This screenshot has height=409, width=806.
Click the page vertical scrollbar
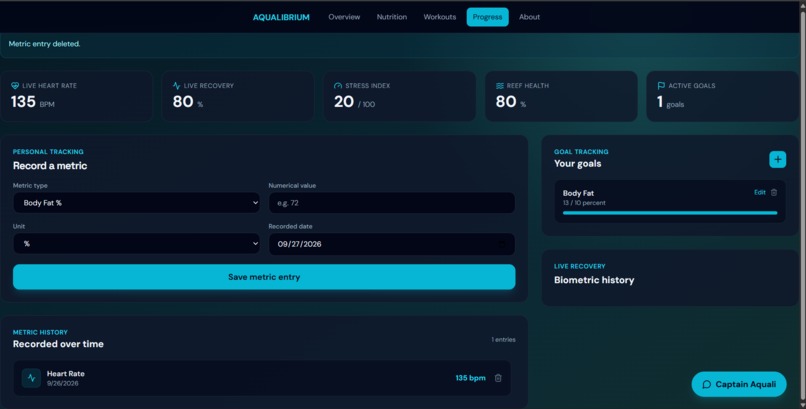pos(802,204)
